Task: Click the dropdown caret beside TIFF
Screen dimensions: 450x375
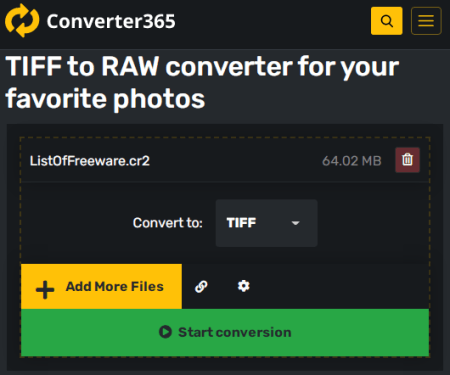Action: [x=295, y=223]
